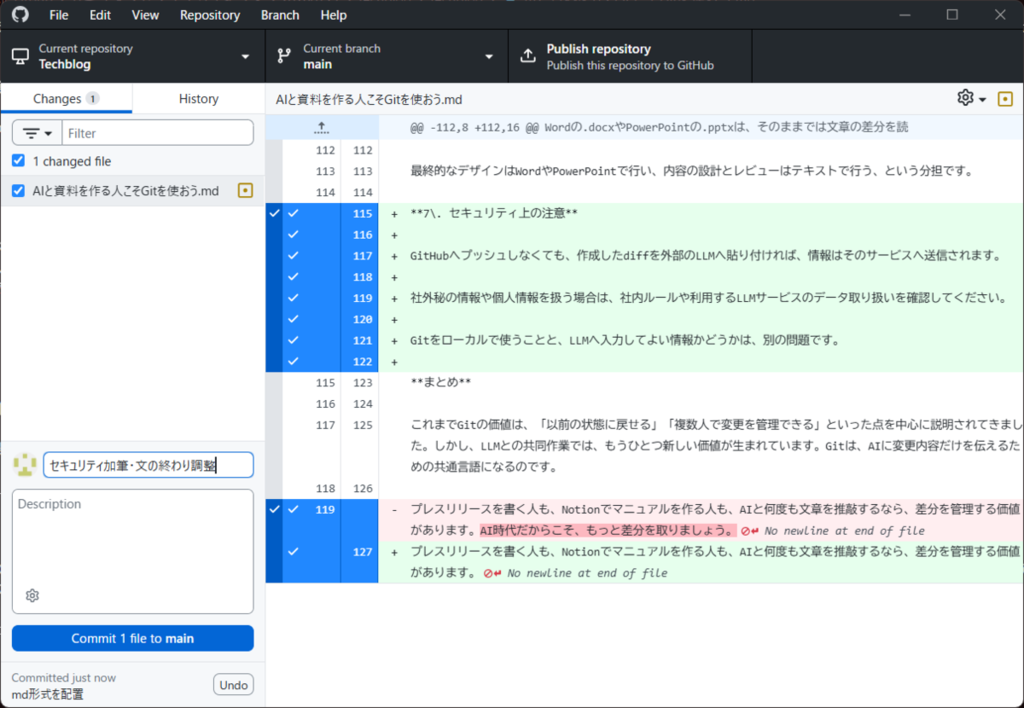Image resolution: width=1024 pixels, height=708 pixels.
Task: Click the commit author avatar
Action: 25,465
